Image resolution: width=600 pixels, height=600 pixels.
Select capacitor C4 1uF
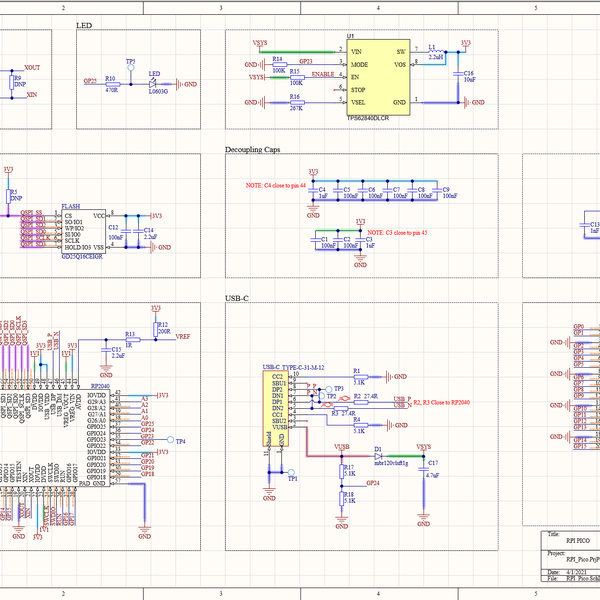point(313,190)
